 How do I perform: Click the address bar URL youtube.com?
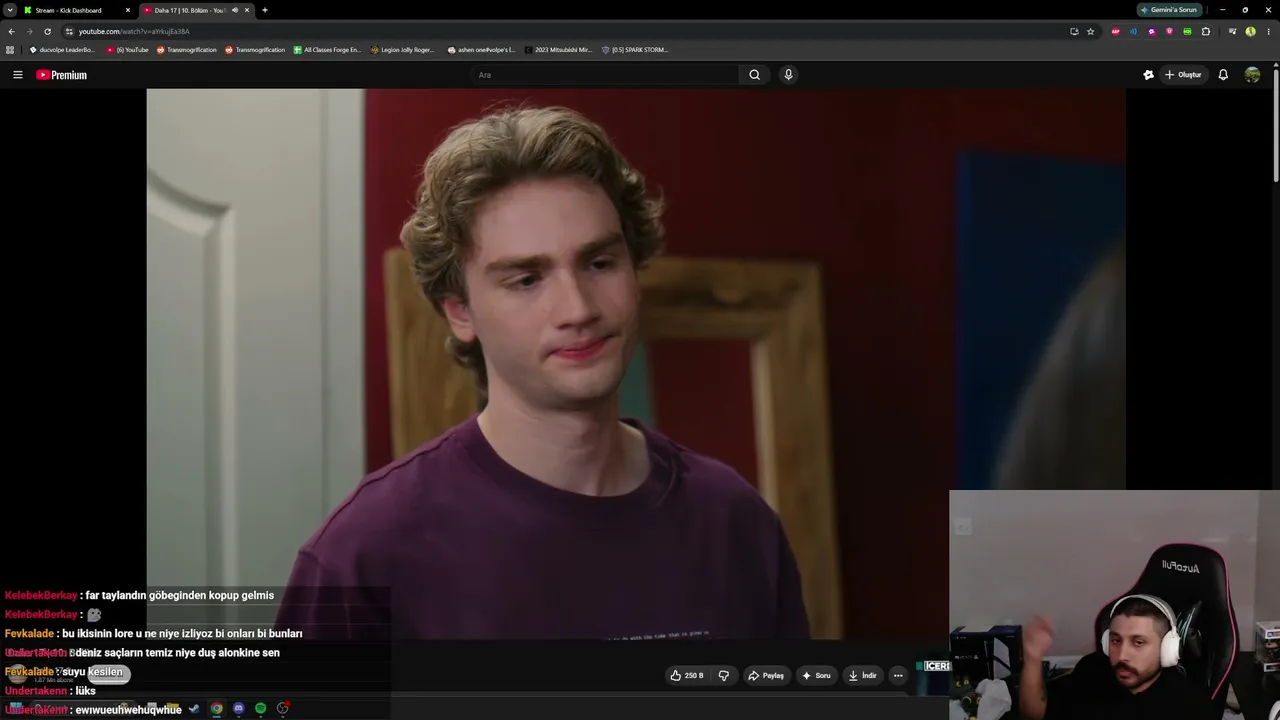134,31
